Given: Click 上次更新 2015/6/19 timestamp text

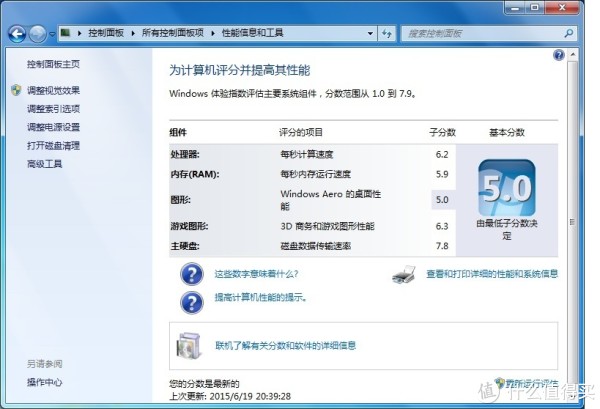Looking at the screenshot, I should point(230,396).
